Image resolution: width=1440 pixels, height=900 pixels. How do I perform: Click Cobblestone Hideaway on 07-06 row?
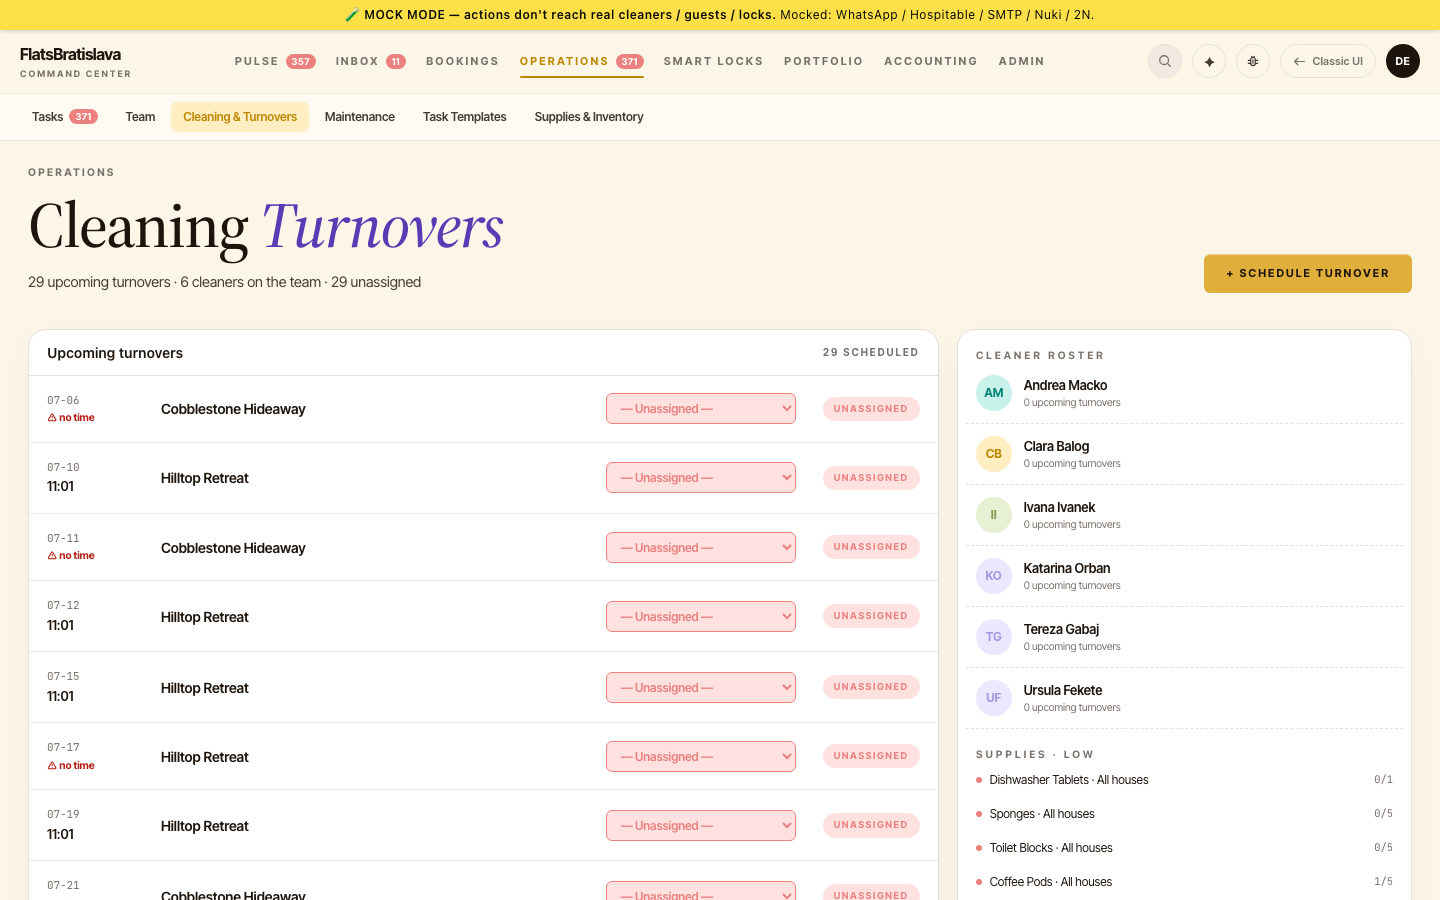(233, 409)
